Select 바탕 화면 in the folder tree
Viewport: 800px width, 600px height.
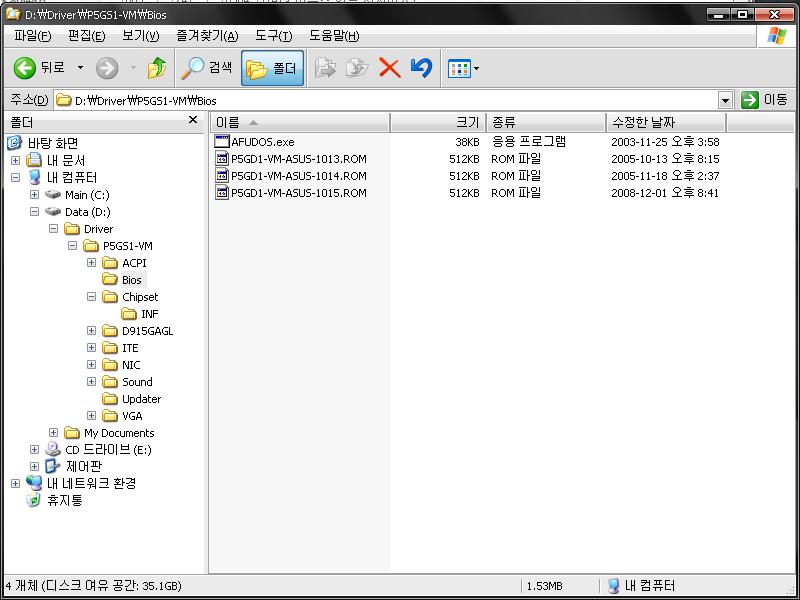[53, 143]
